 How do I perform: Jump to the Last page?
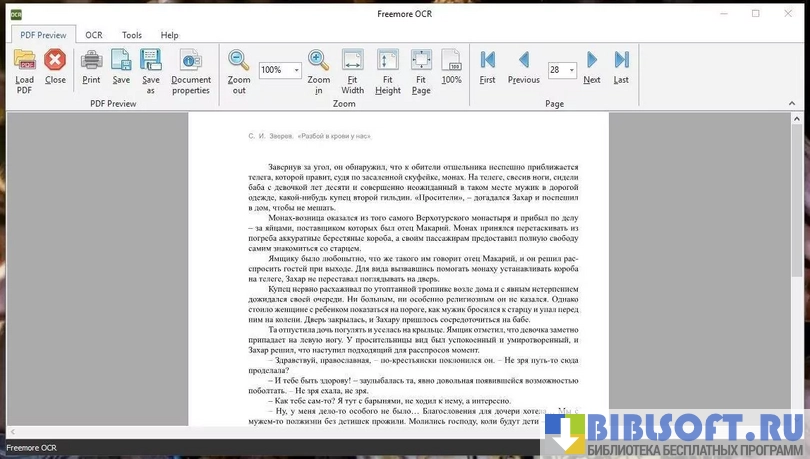point(621,66)
